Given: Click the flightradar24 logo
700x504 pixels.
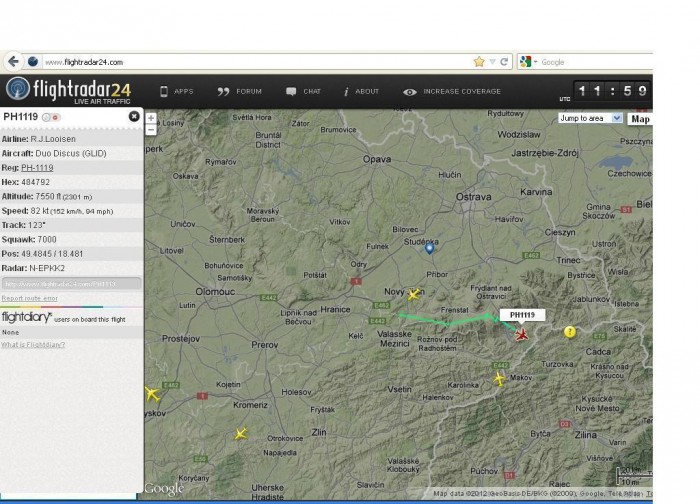Looking at the screenshot, I should pyautogui.click(x=69, y=91).
